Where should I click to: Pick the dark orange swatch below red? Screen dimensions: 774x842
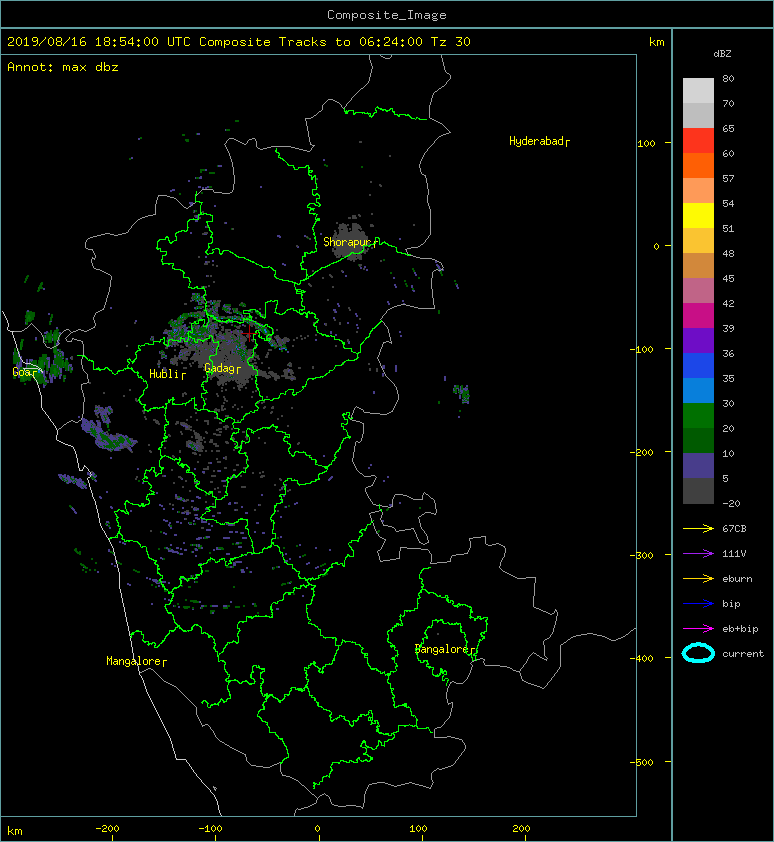pos(698,165)
